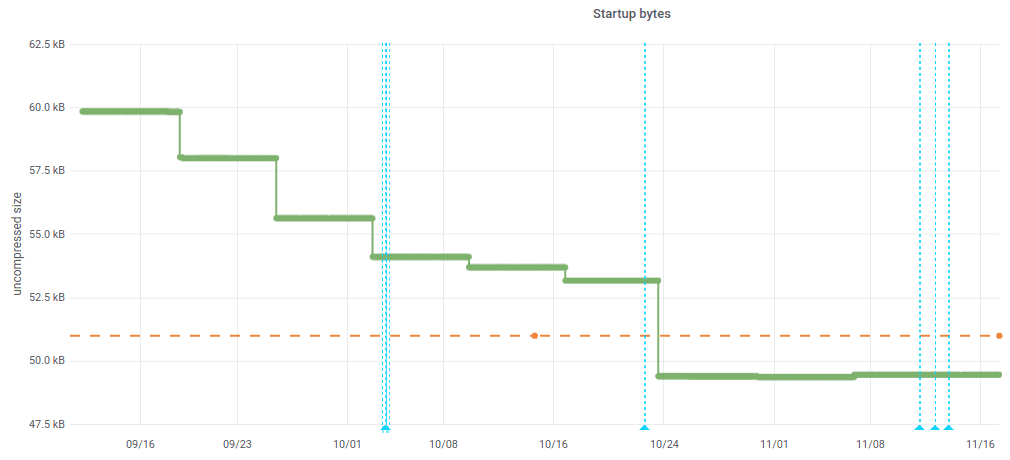Image resolution: width=1010 pixels, height=460 pixels.
Task: Click green line step at 58 kB level
Action: (228, 158)
